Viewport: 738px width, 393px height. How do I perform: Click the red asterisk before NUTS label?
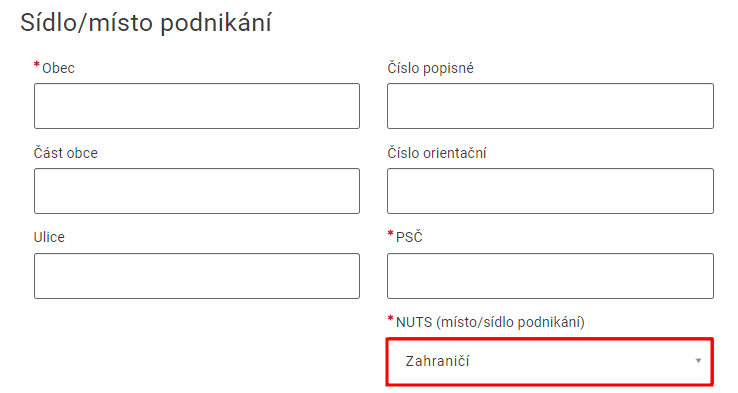click(x=390, y=319)
